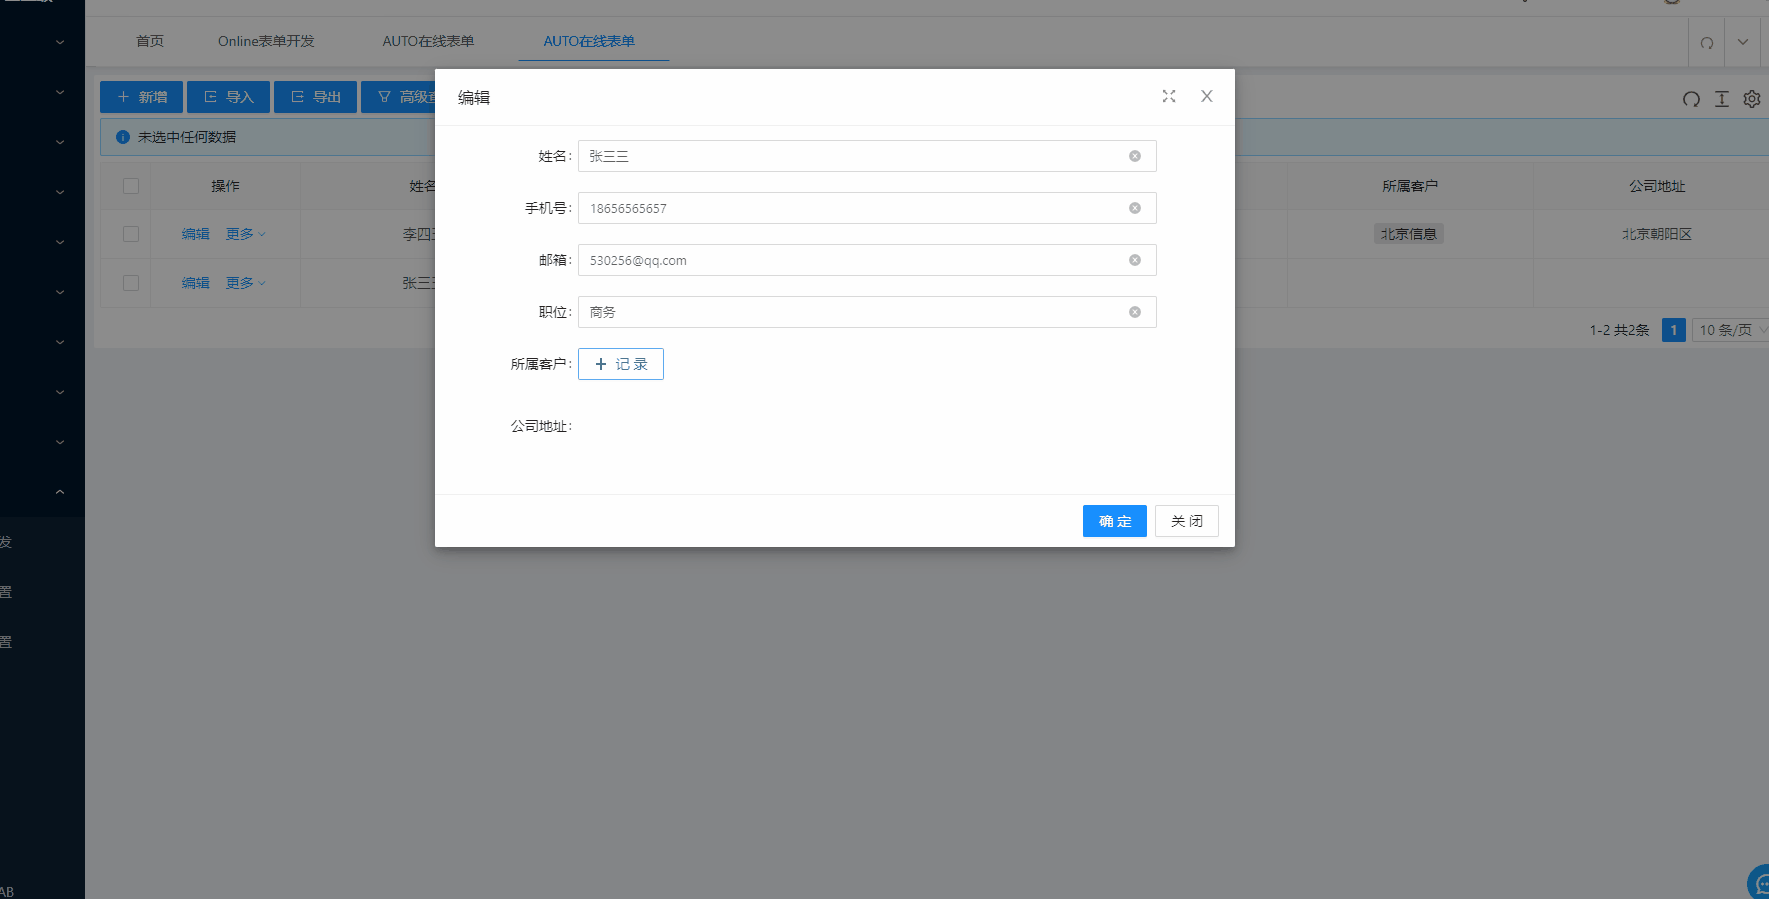This screenshot has width=1769, height=899.
Task: Switch to the Online表单开发 tab
Action: point(266,41)
